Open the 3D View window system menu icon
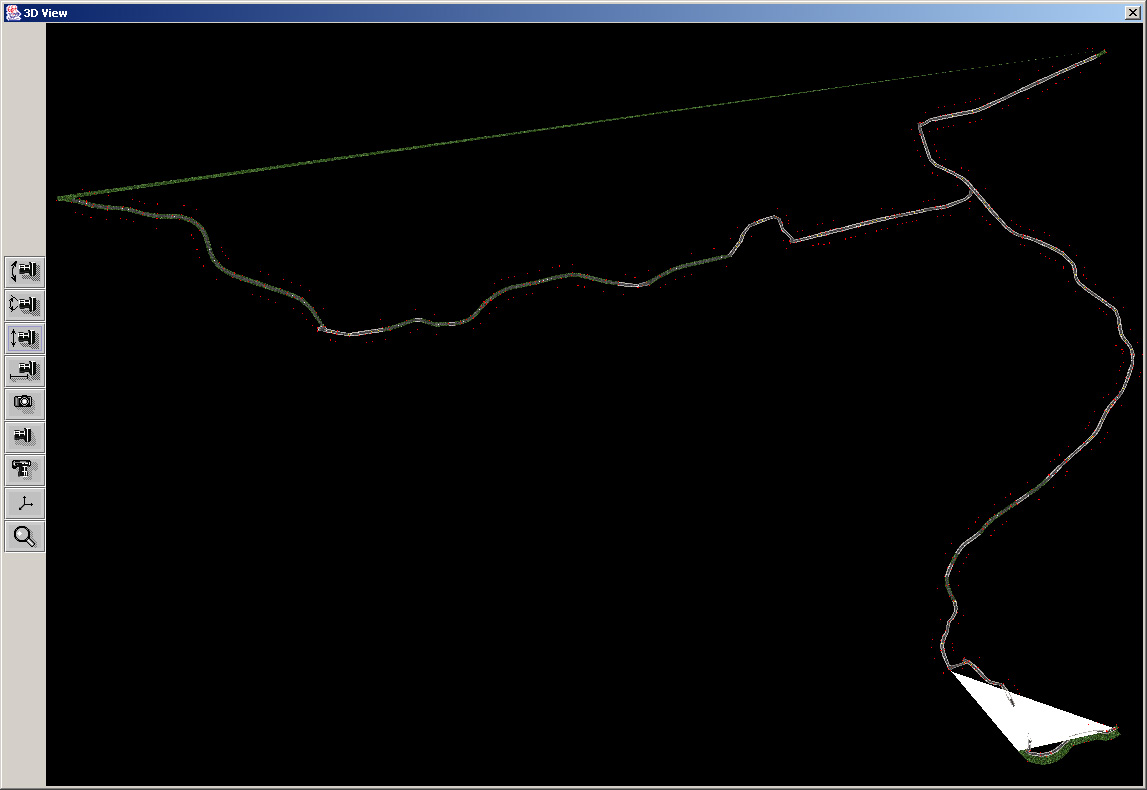The image size is (1147, 790). (x=13, y=13)
